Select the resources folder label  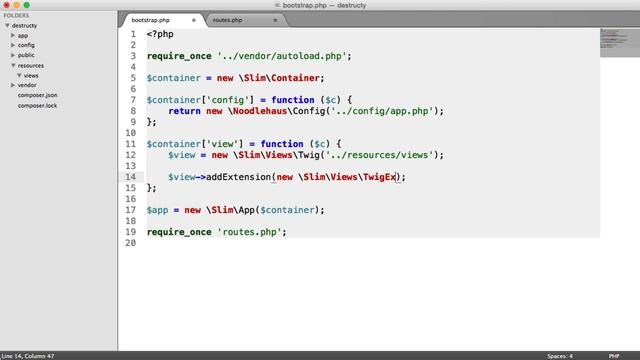pos(31,65)
